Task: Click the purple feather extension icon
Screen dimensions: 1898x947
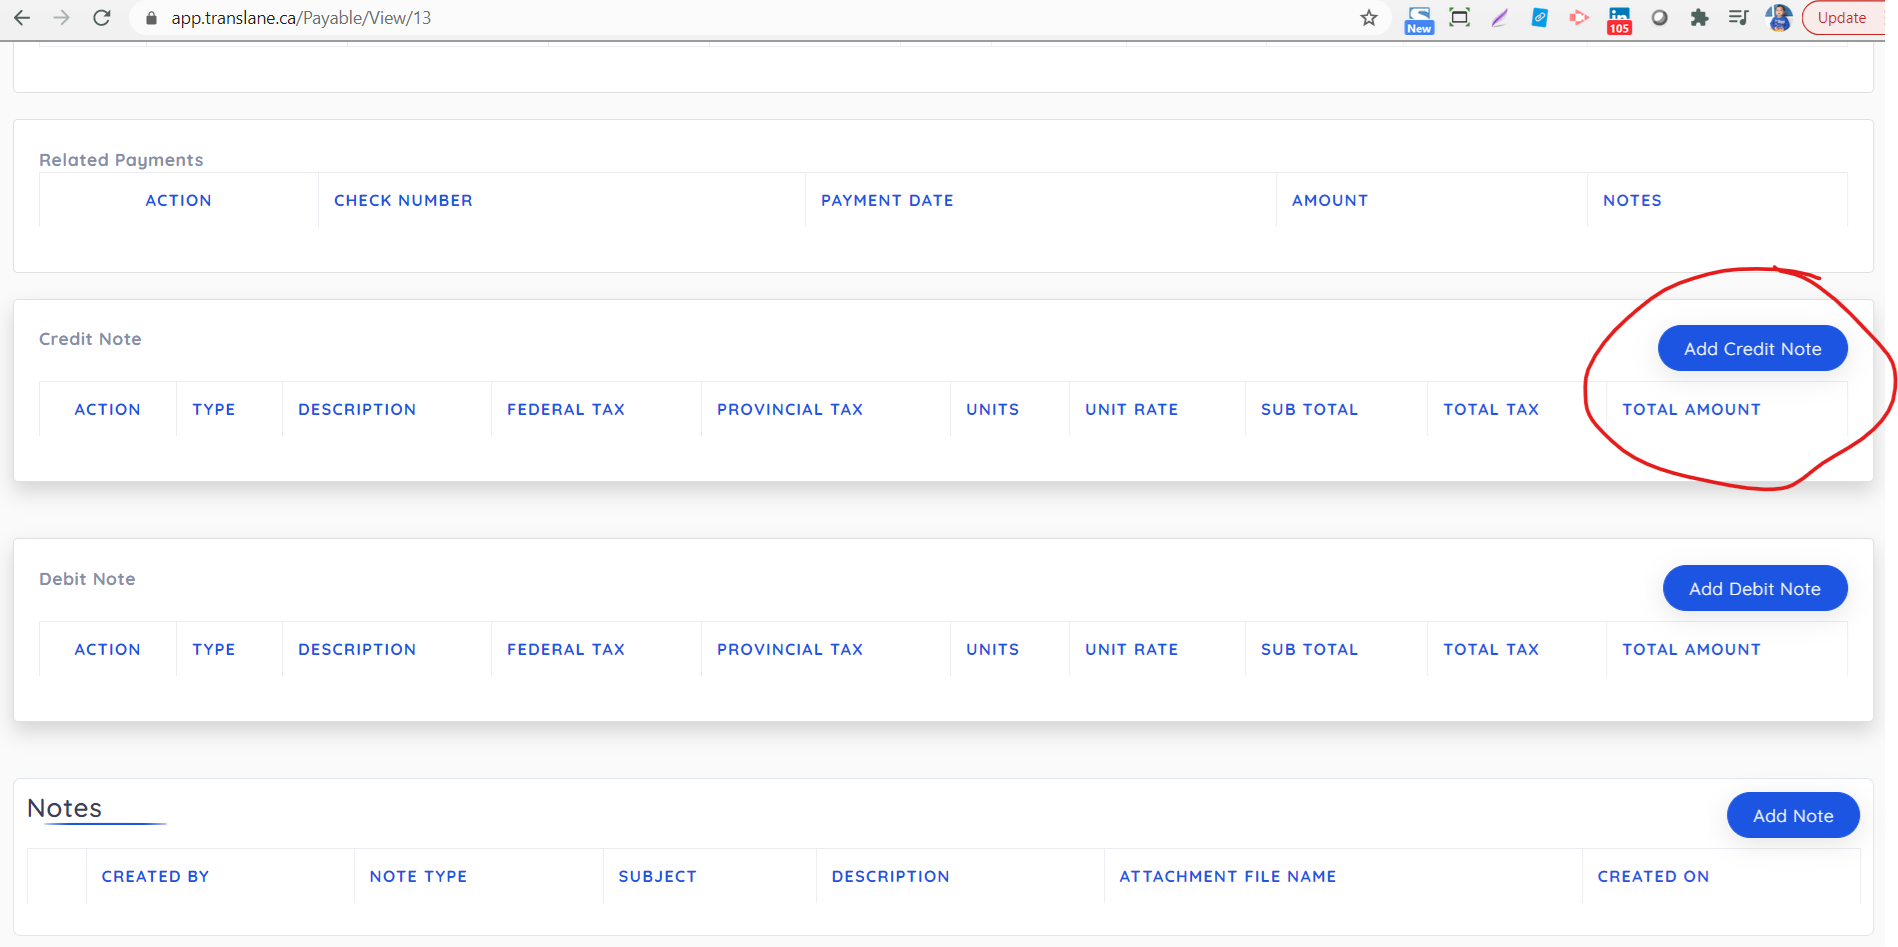Action: tap(1499, 18)
